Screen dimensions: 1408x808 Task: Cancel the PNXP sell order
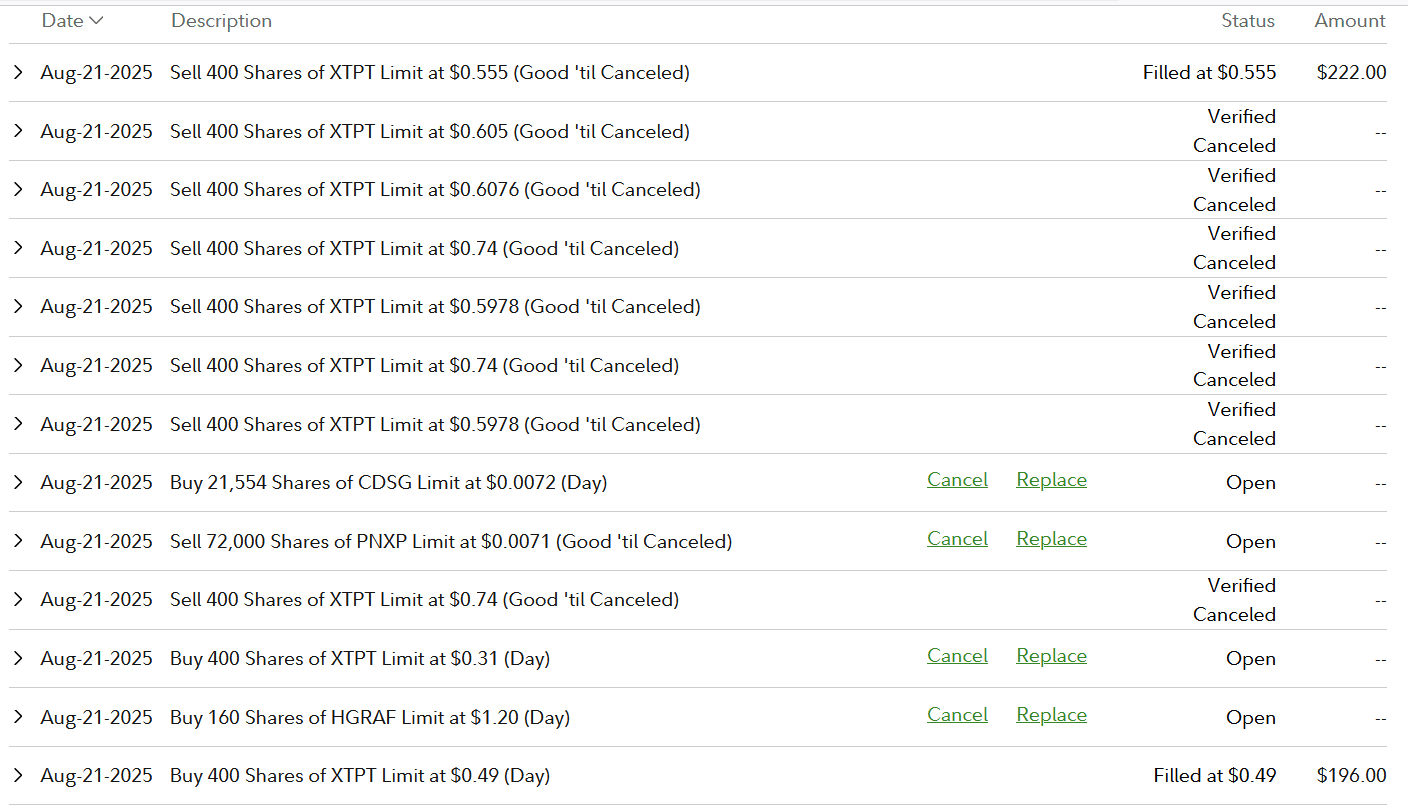[x=957, y=539]
